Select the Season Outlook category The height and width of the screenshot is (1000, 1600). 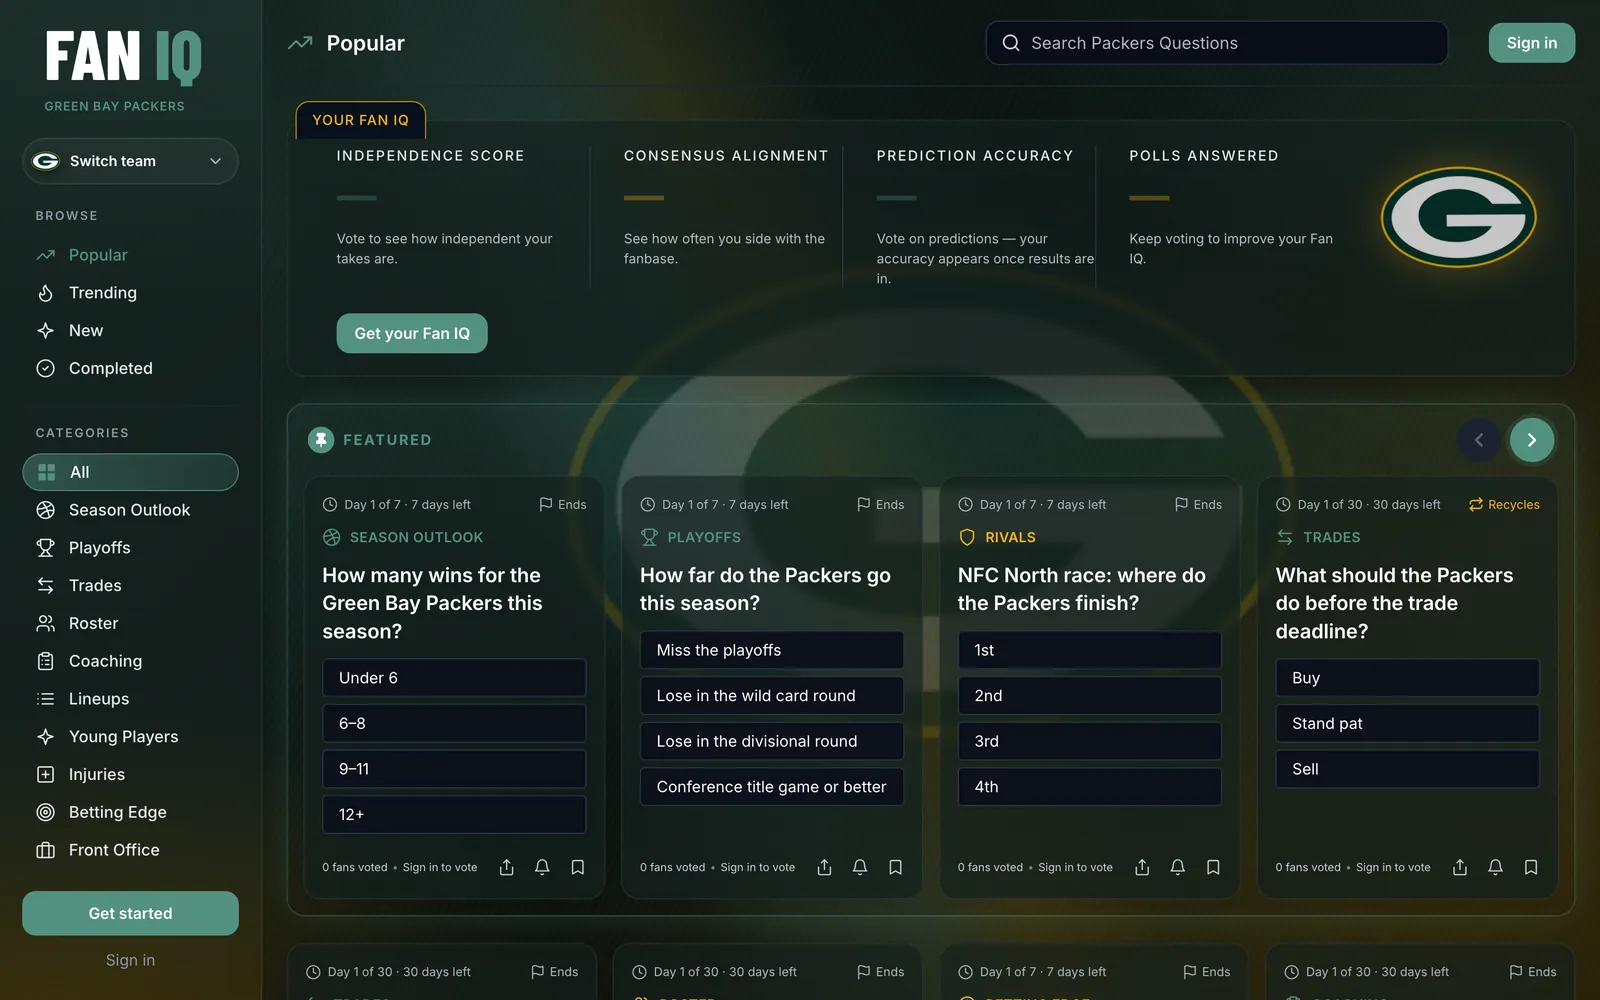[x=130, y=510]
